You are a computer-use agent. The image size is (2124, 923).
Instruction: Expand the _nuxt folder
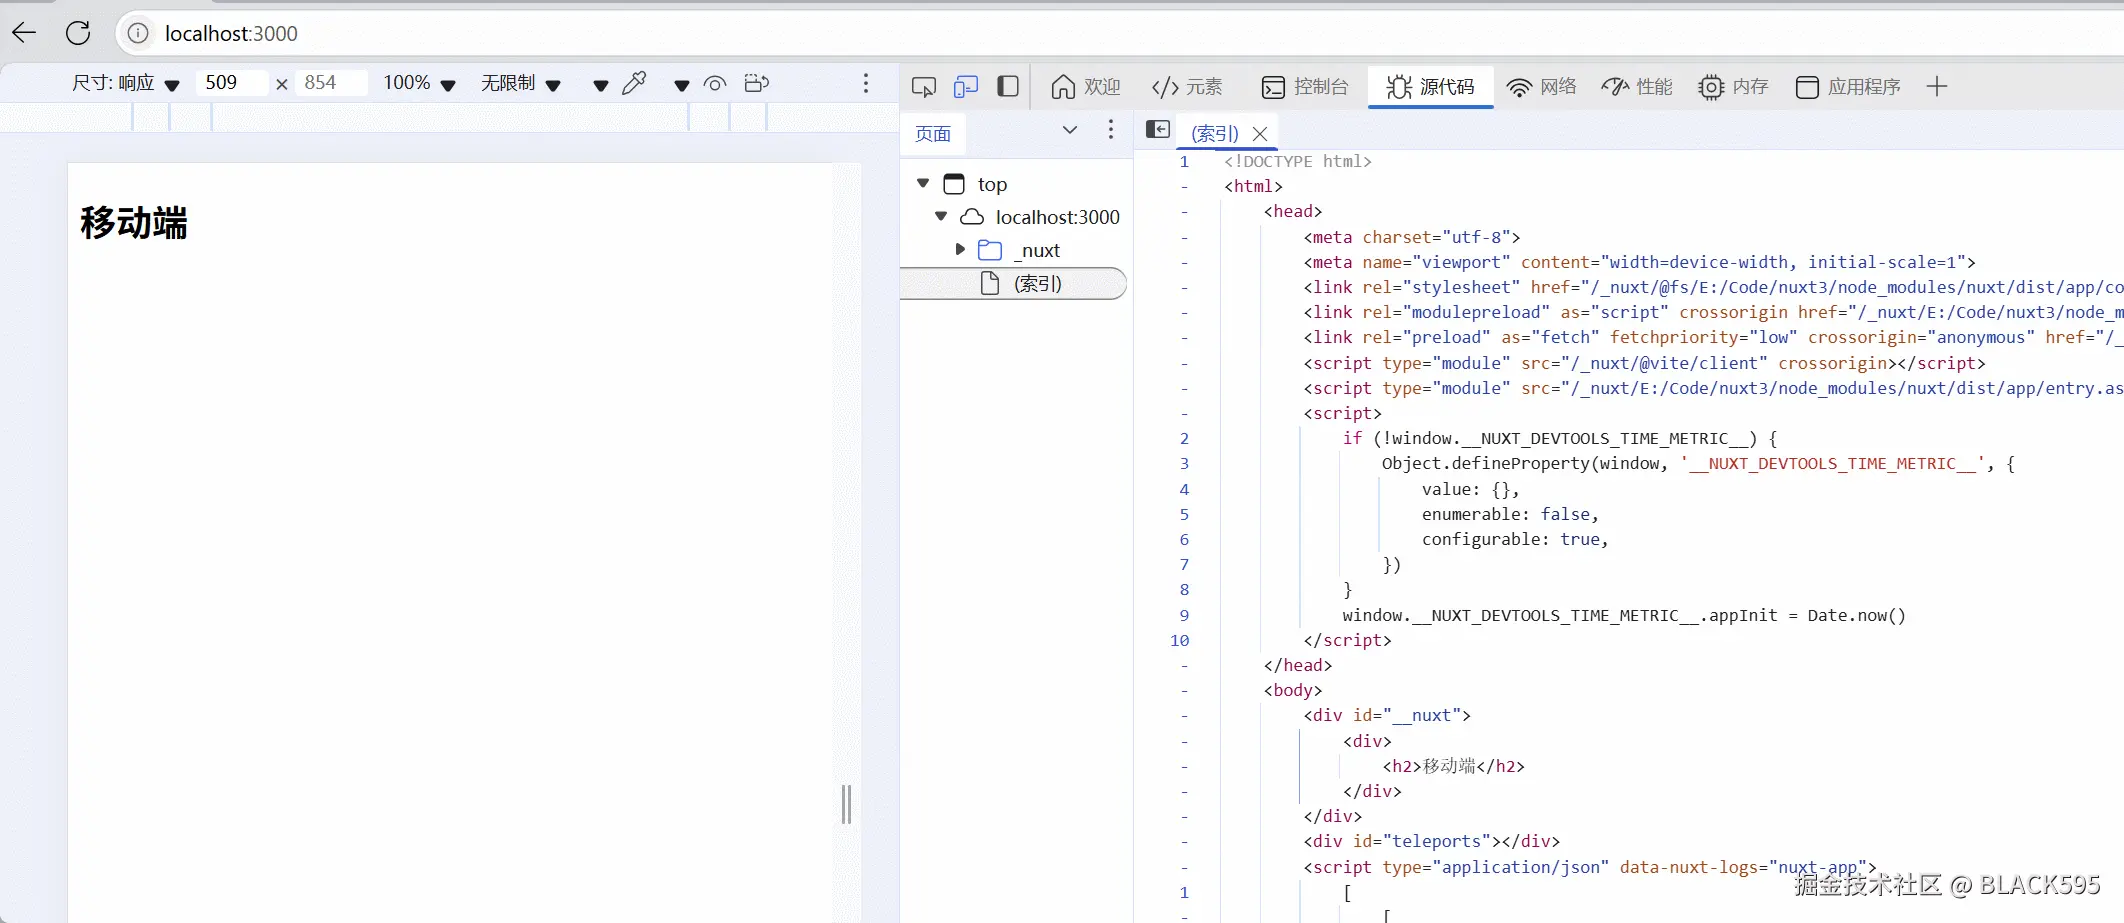960,249
